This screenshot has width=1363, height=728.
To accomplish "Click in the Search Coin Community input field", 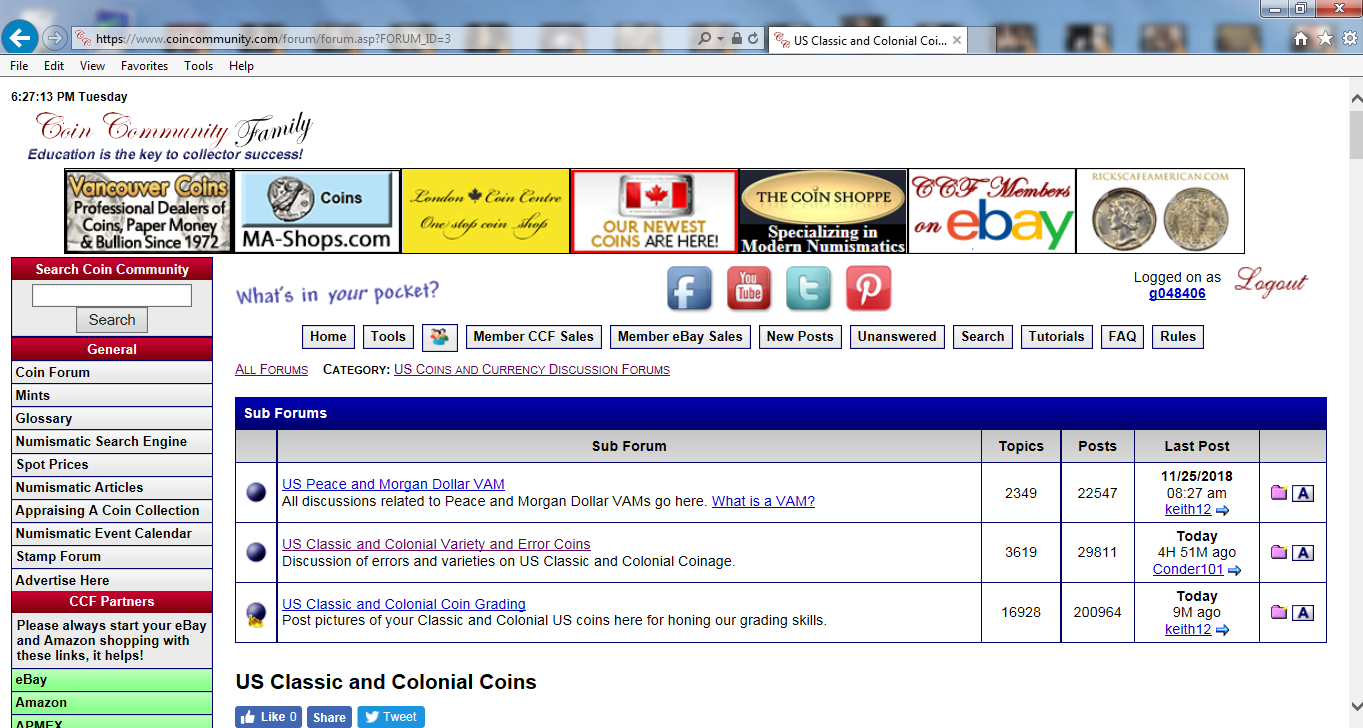I will pos(112,296).
